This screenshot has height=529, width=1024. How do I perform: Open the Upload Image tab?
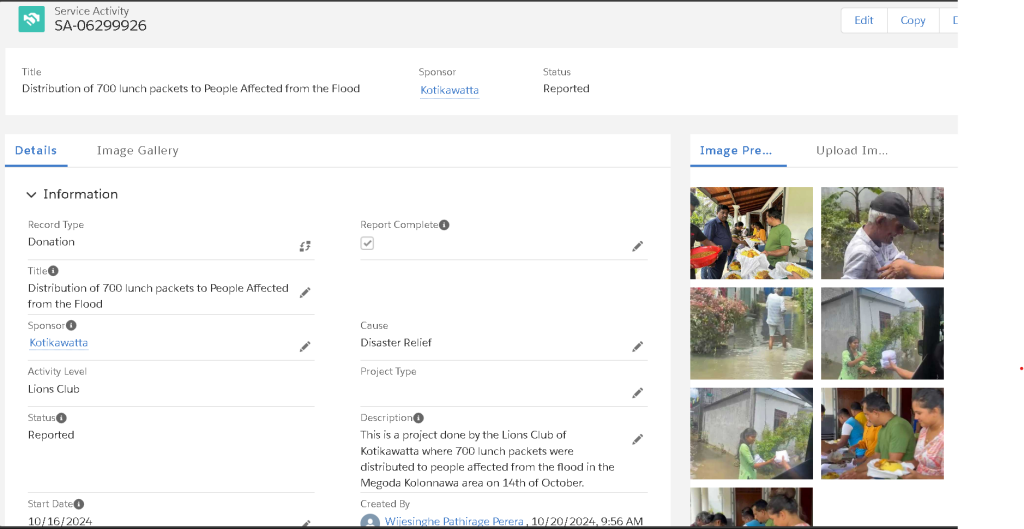852,150
